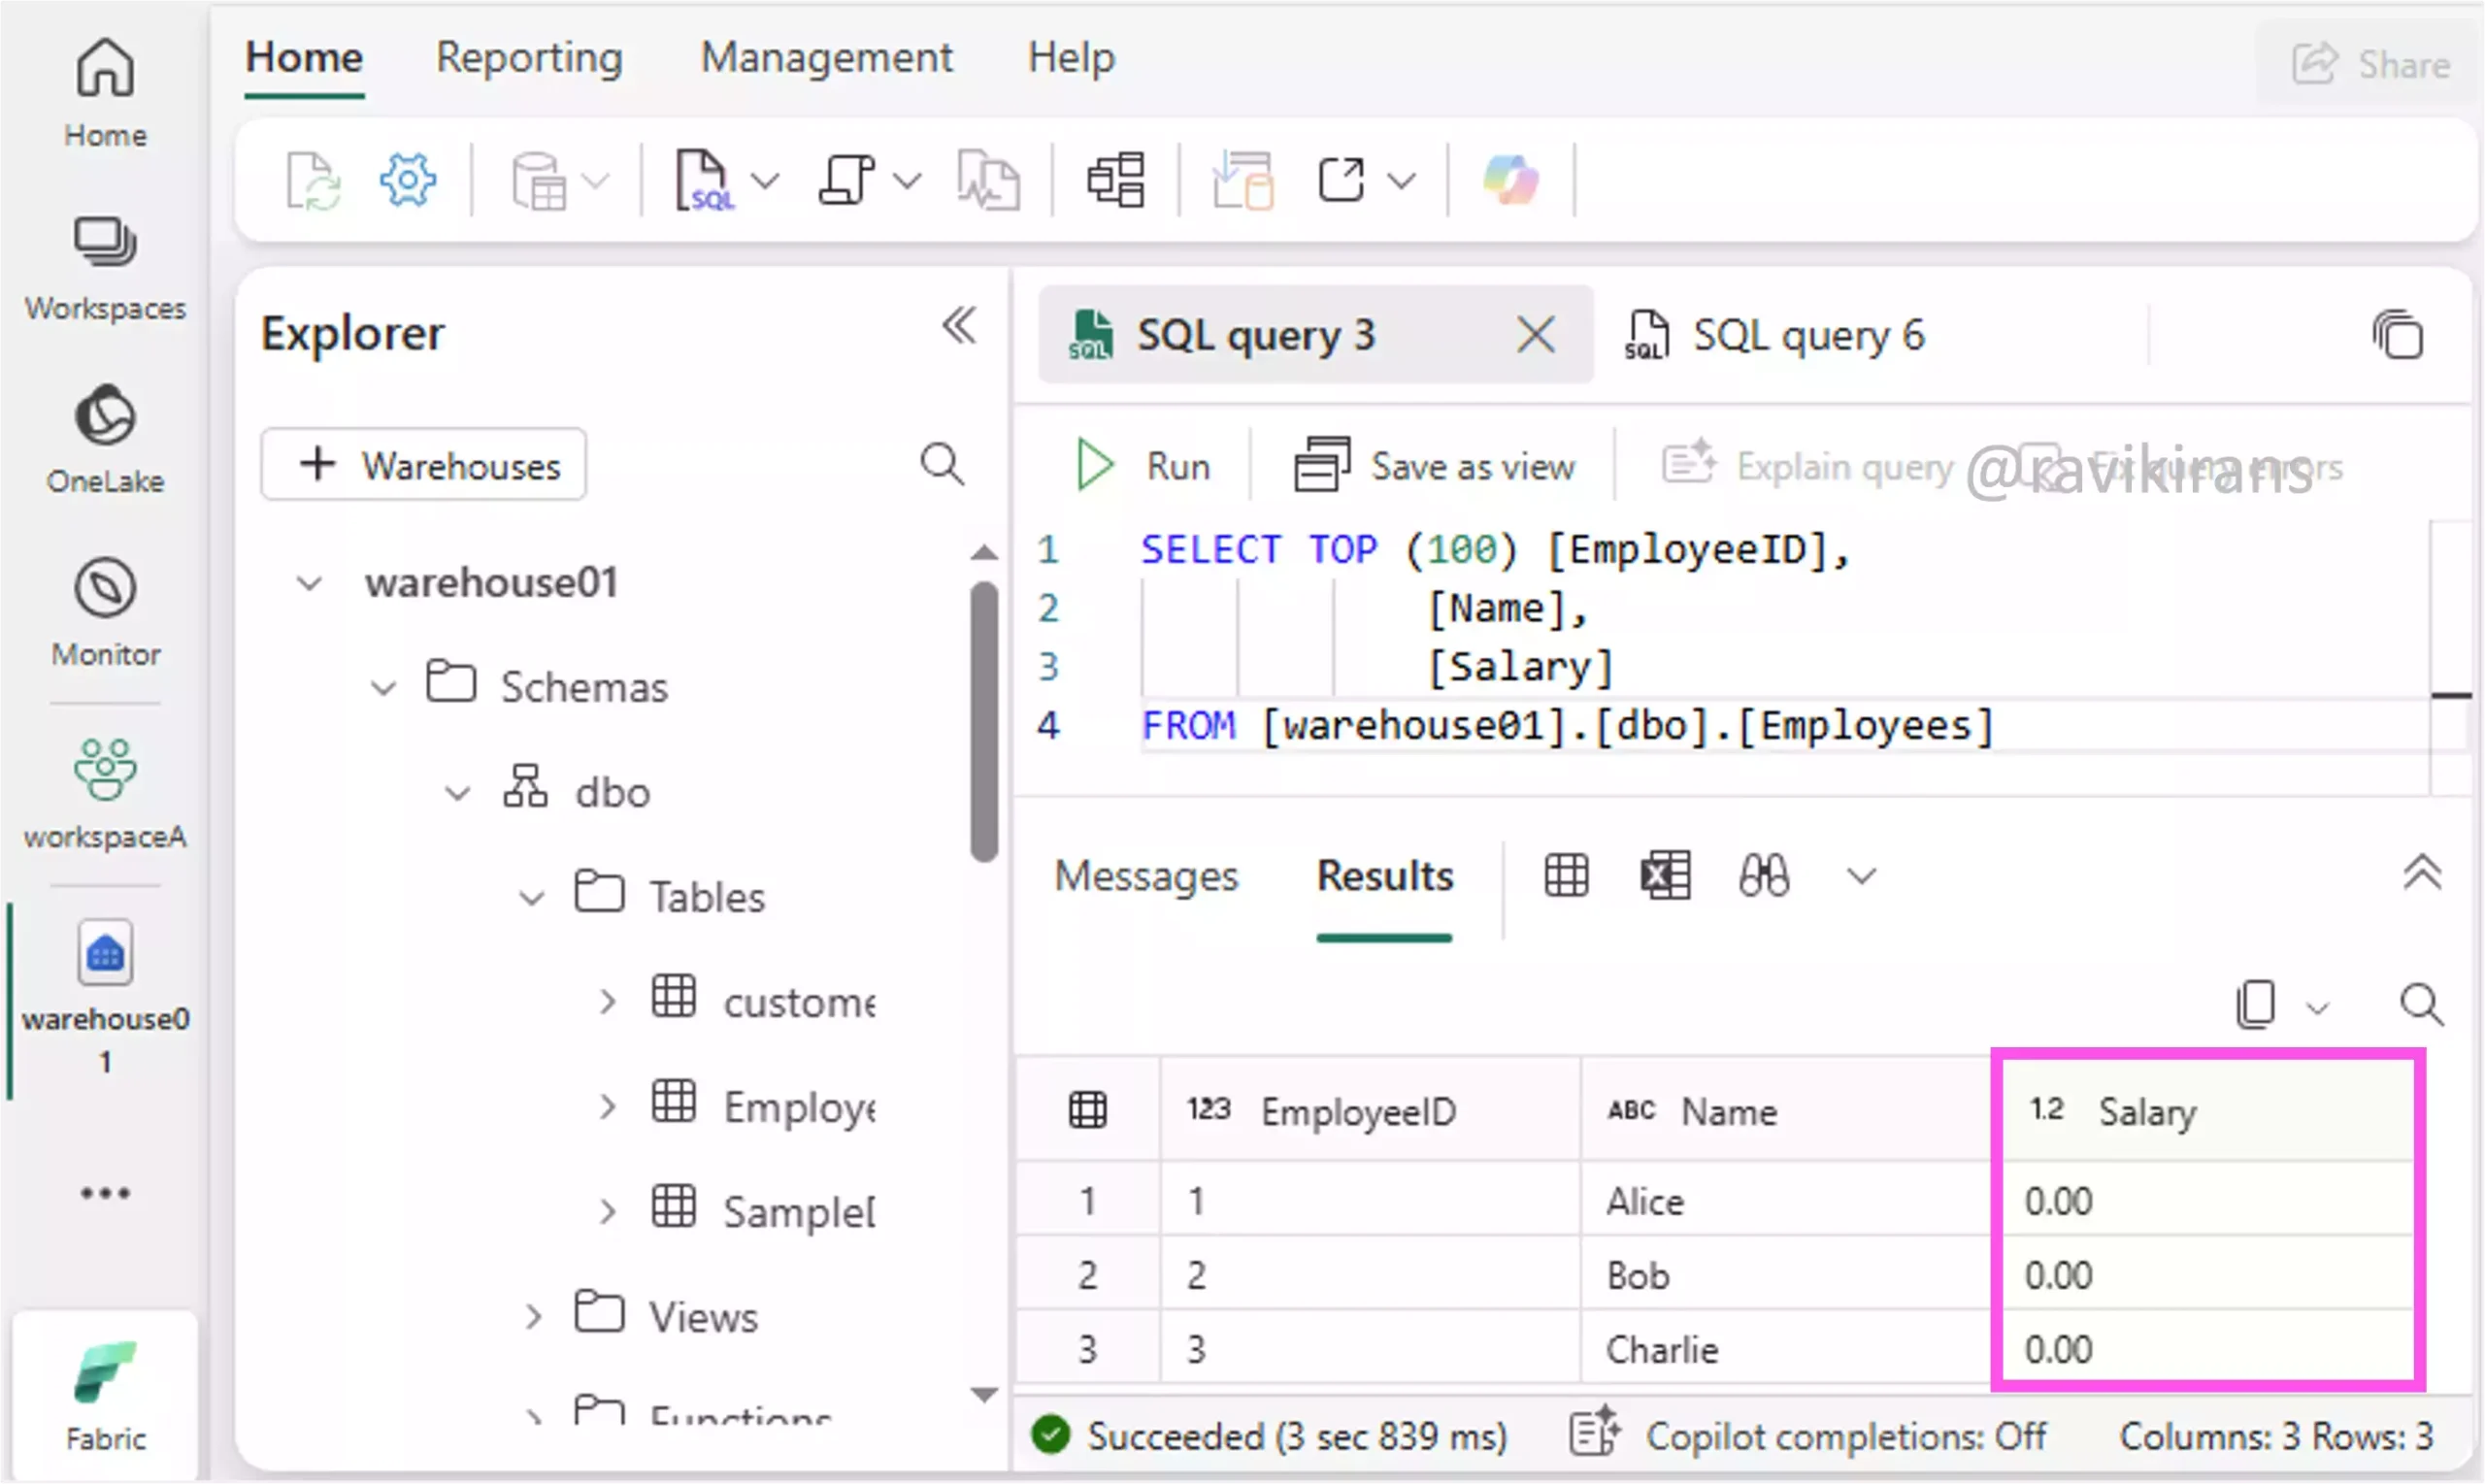
Task: Open Monitor hub in sidebar
Action: (105, 612)
